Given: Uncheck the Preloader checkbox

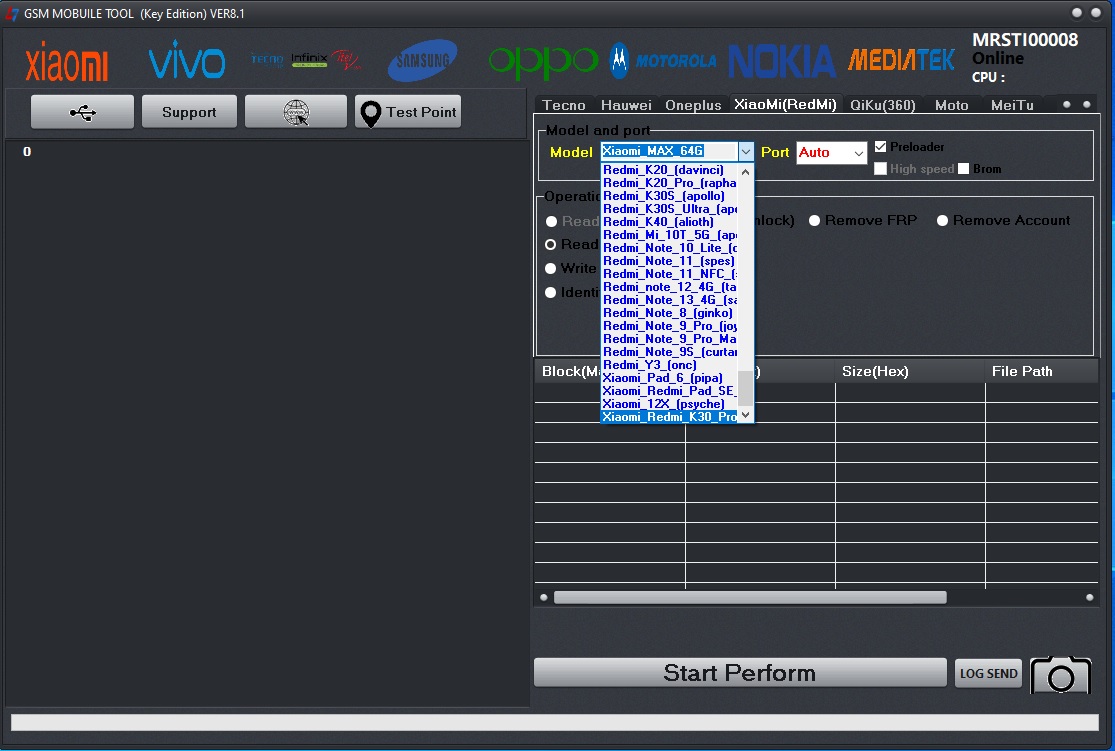Looking at the screenshot, I should [881, 147].
